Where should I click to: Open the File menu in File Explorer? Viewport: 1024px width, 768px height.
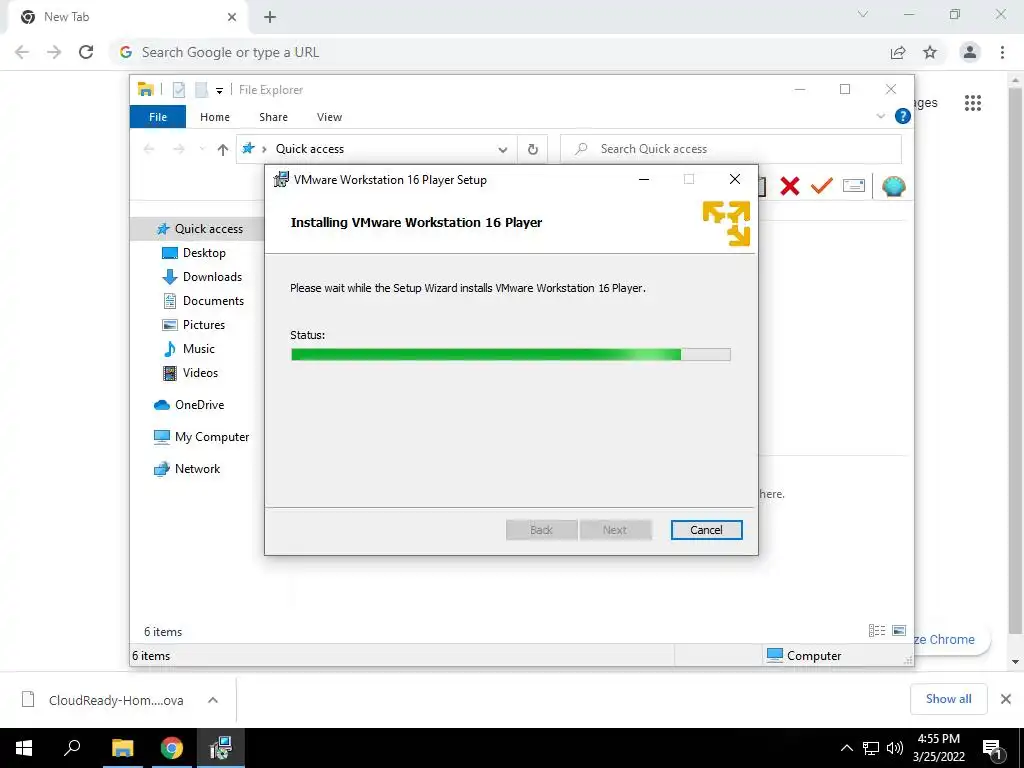pos(157,117)
